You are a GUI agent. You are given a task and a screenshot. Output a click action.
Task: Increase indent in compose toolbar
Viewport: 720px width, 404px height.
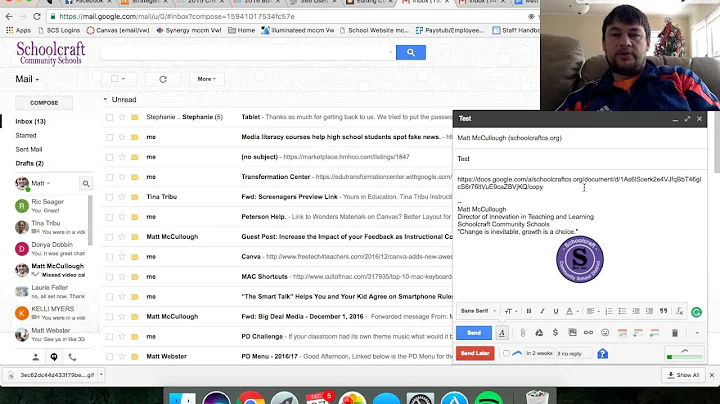point(649,311)
